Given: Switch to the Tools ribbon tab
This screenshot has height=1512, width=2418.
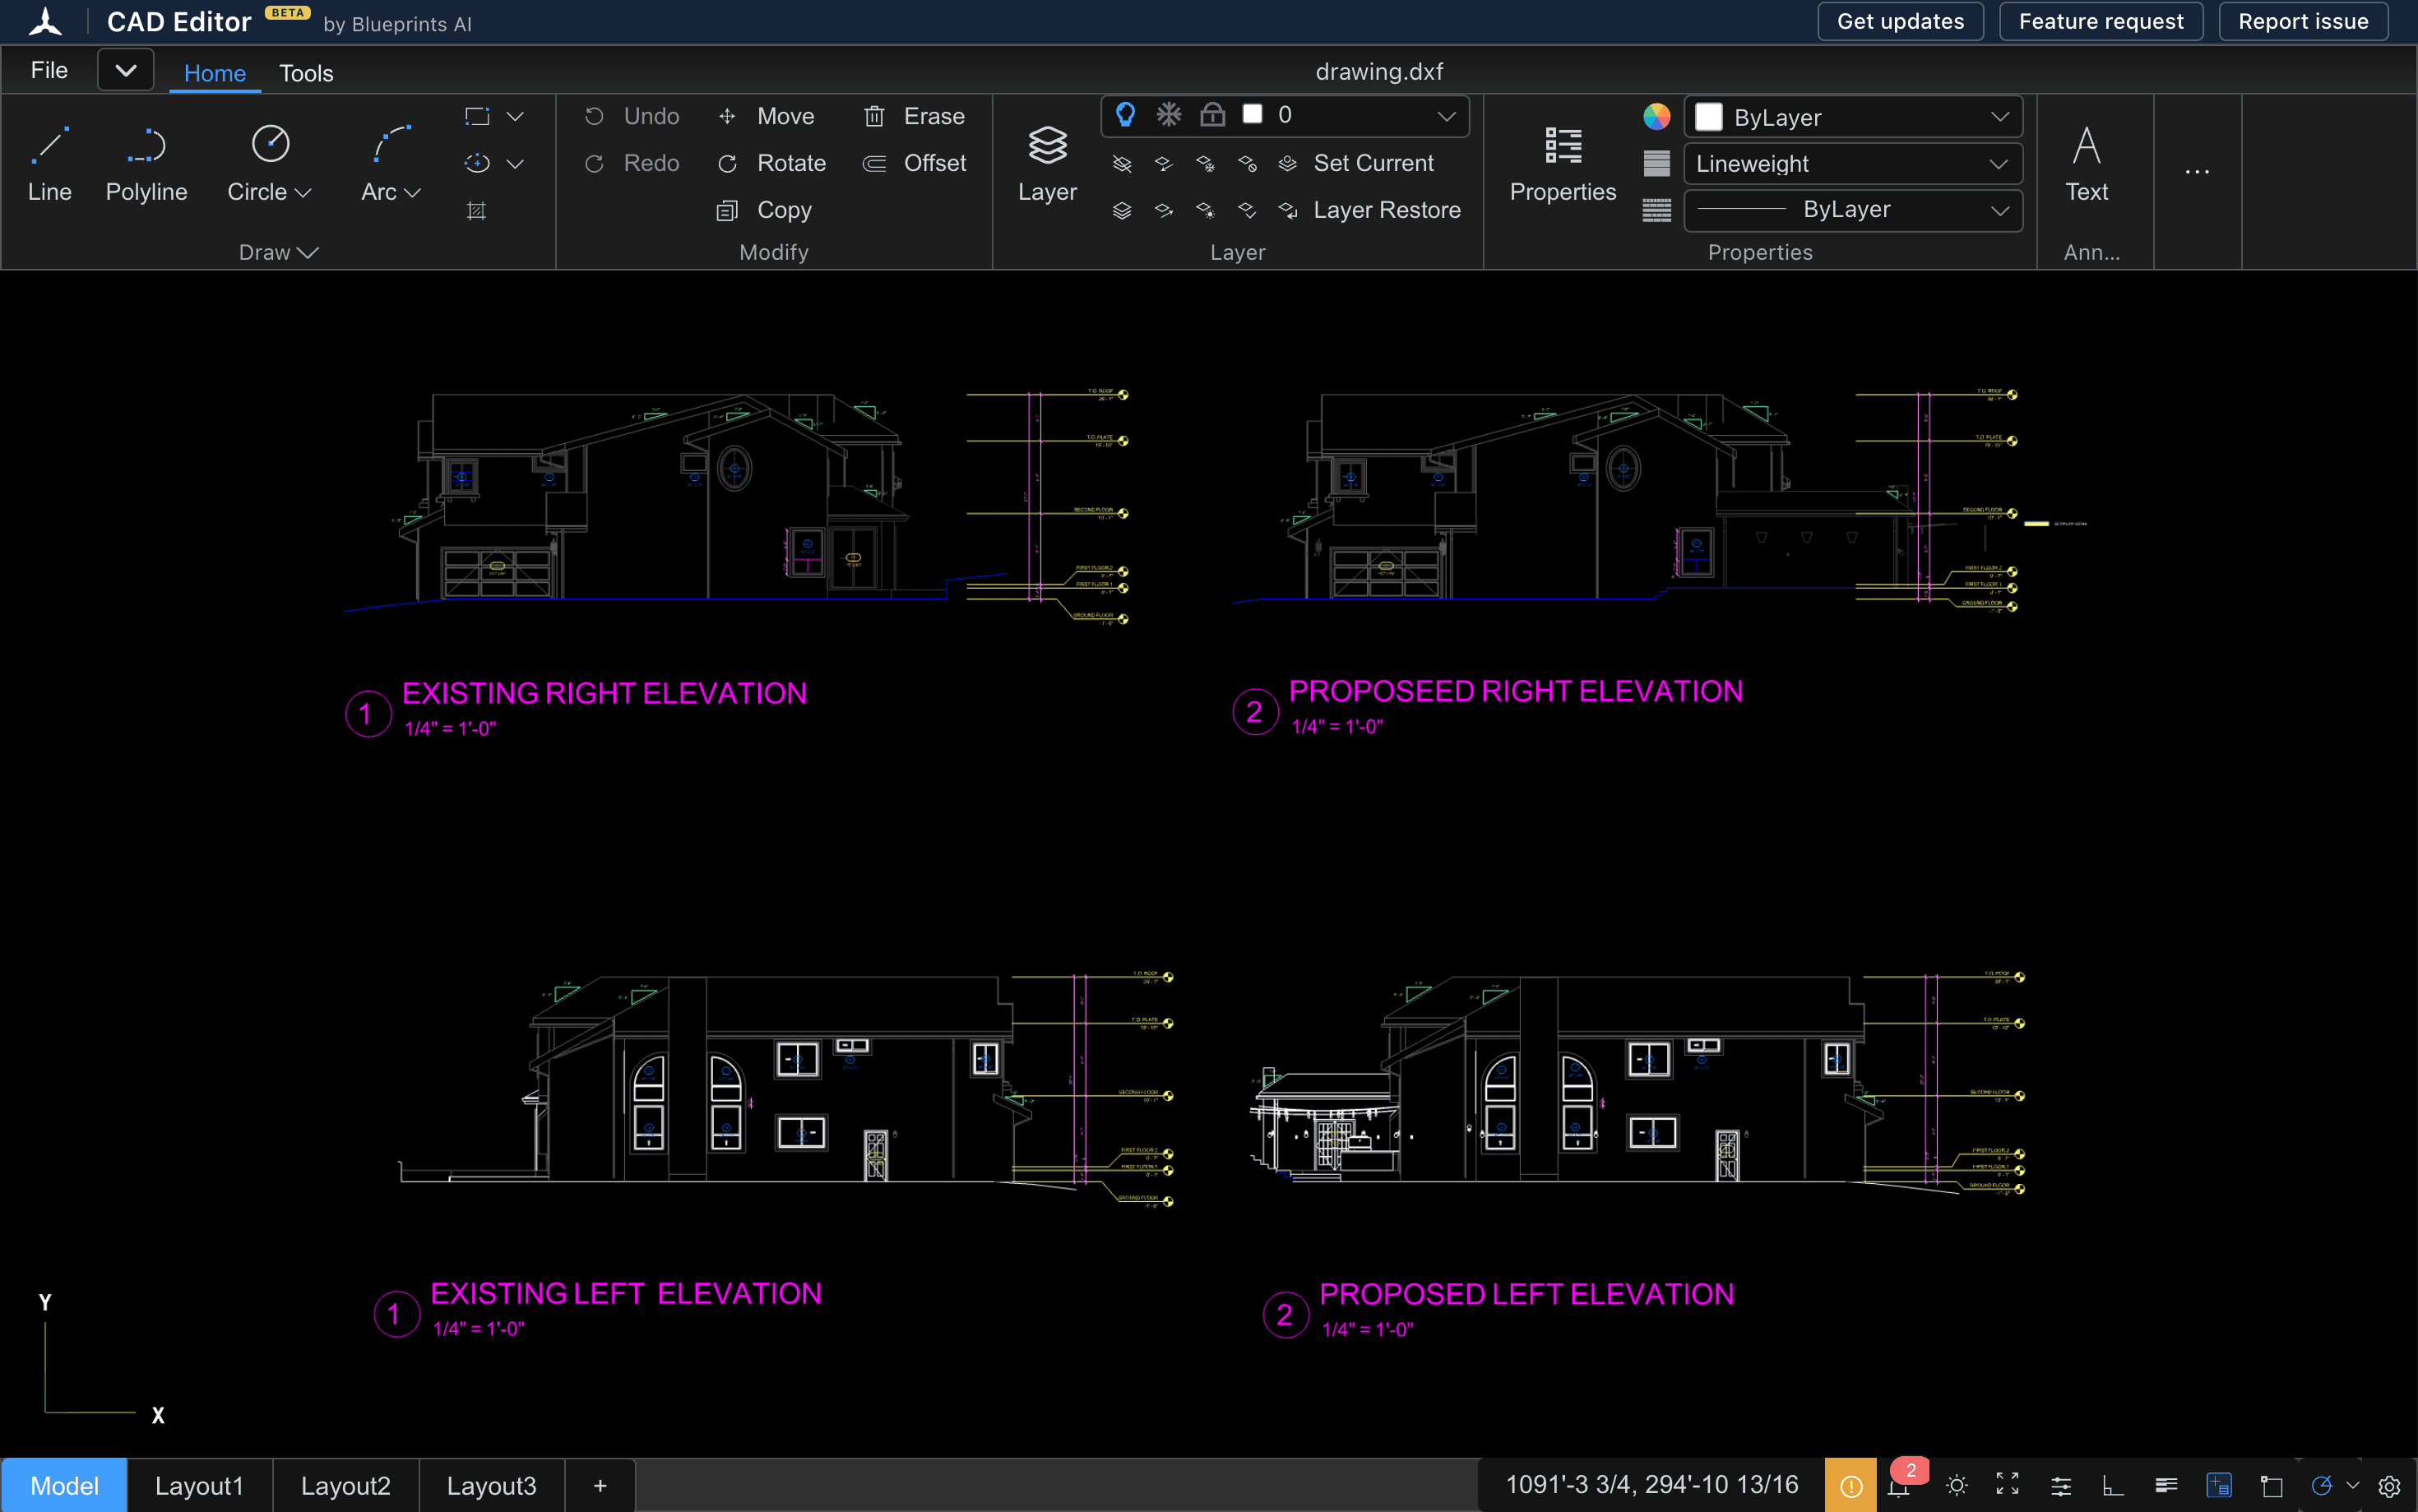Looking at the screenshot, I should [306, 73].
